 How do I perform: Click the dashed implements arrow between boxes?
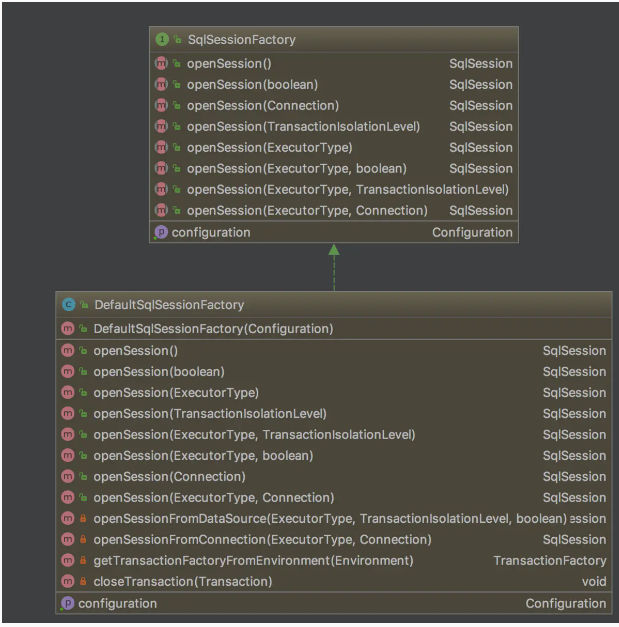click(334, 268)
